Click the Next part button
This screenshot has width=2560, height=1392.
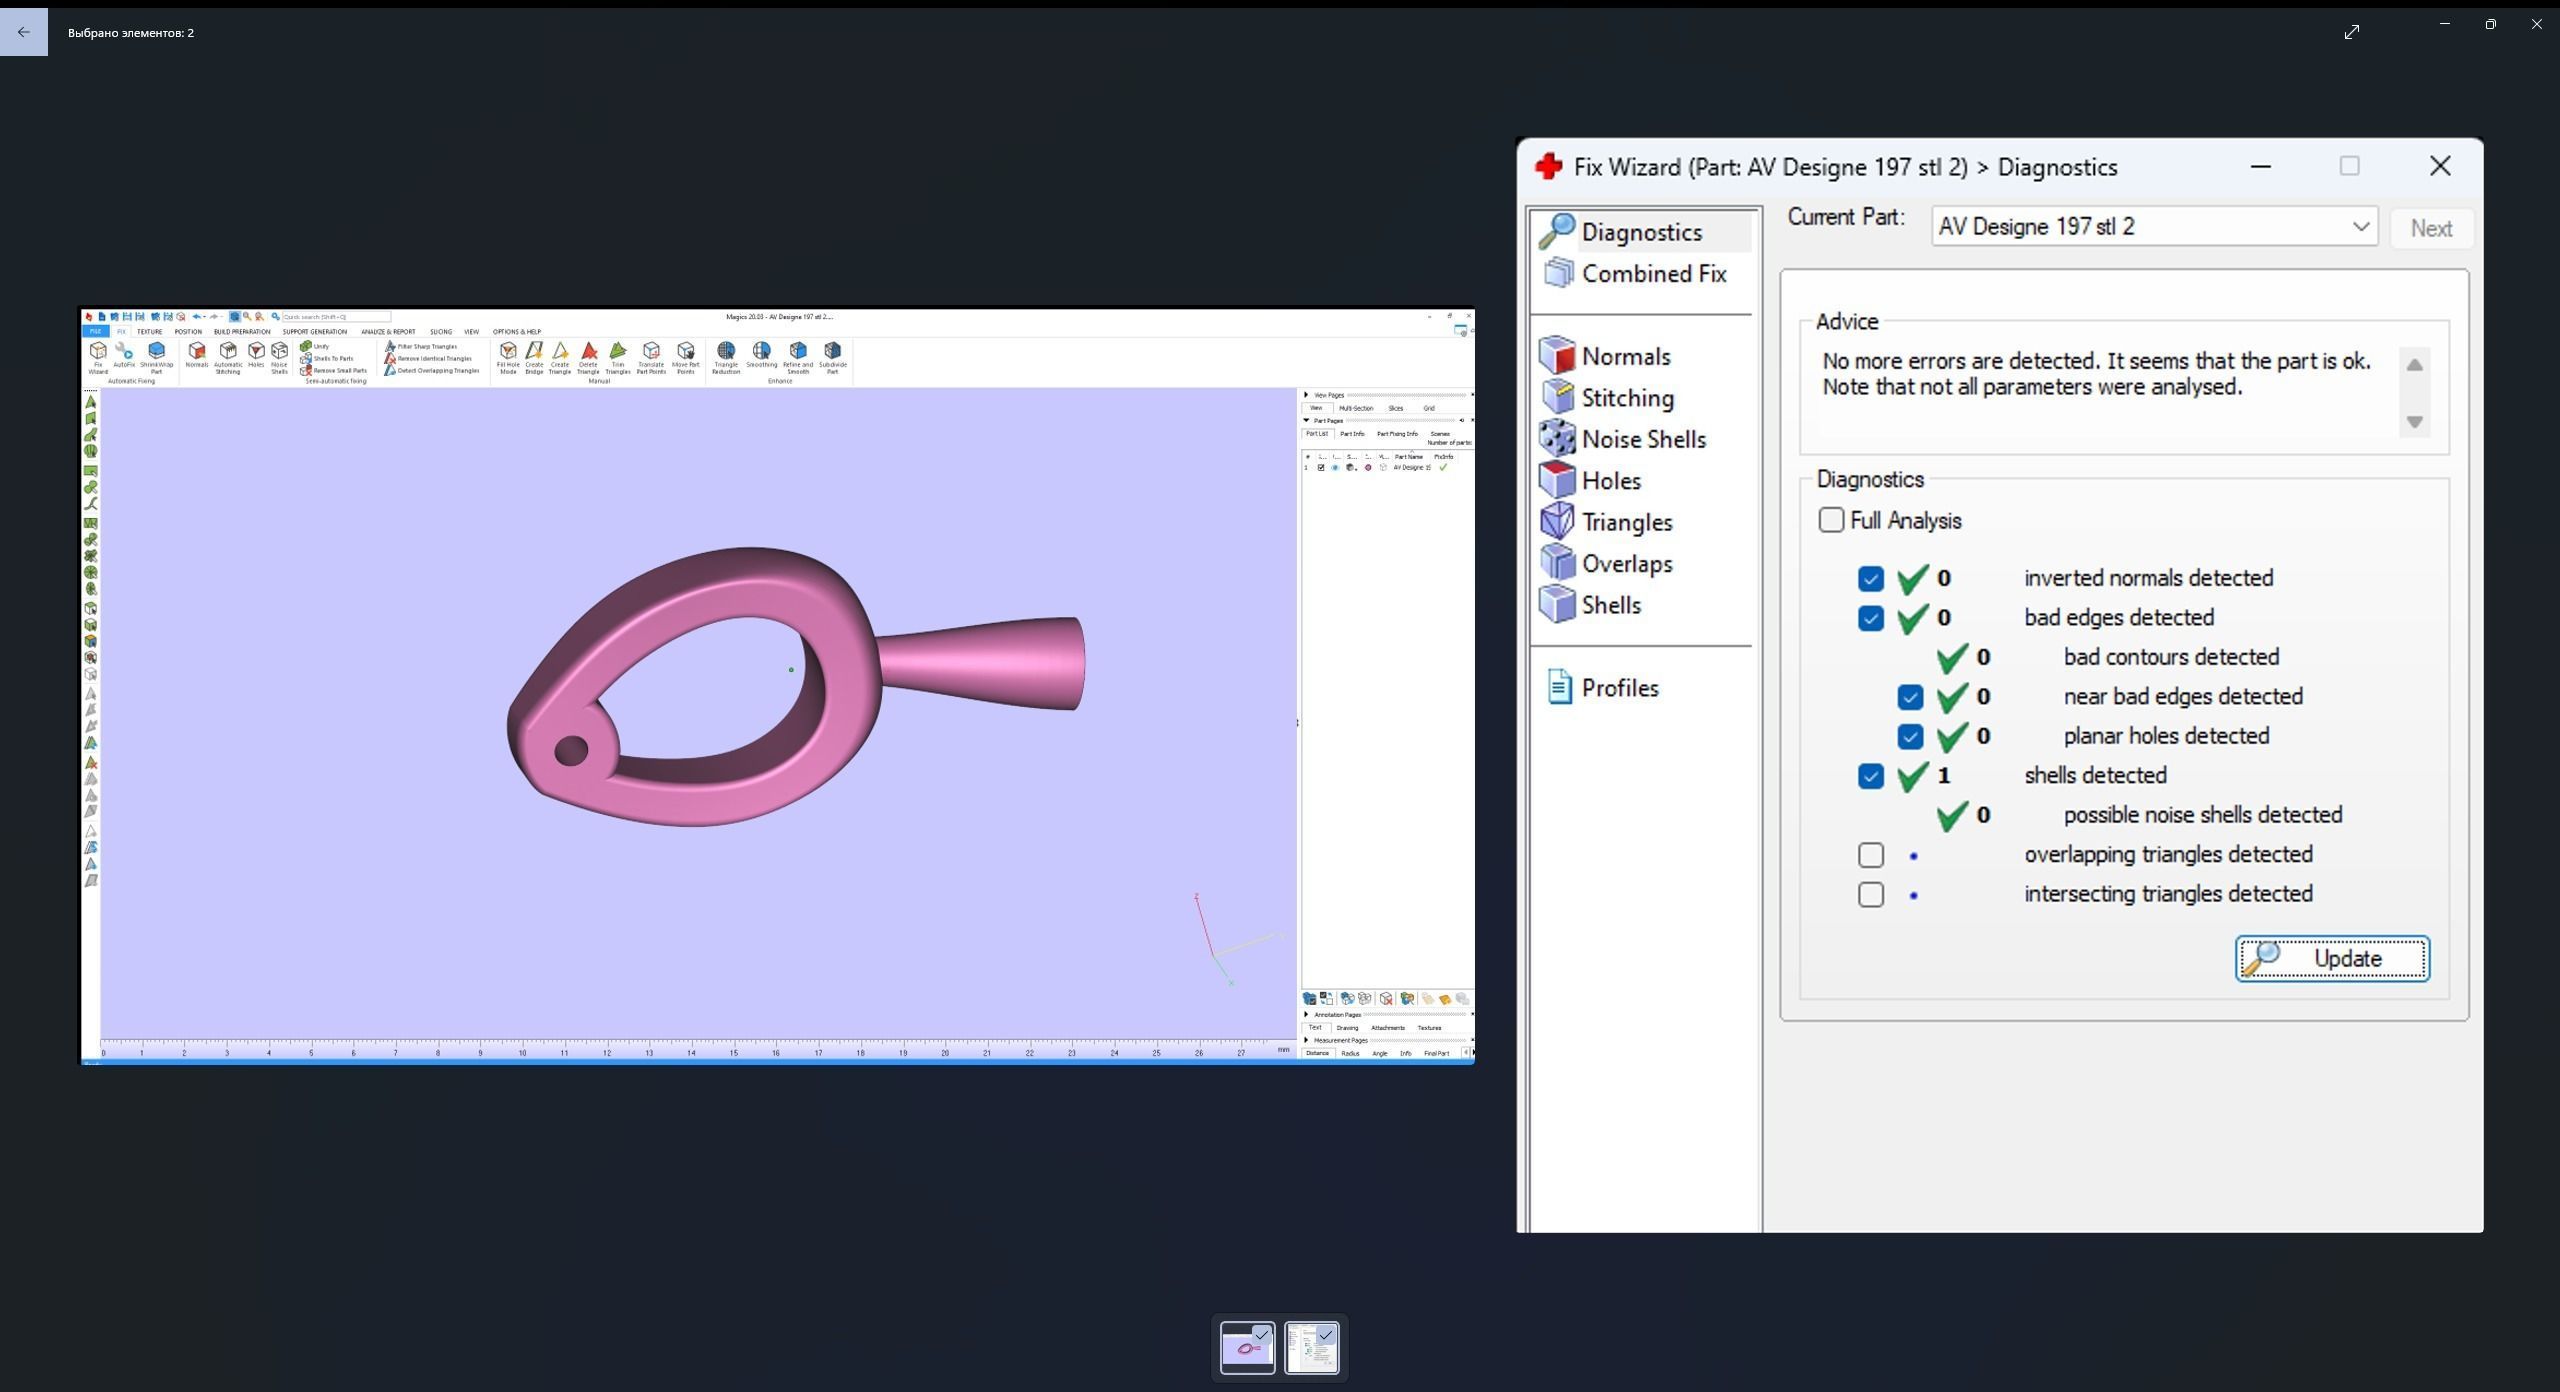pos(2430,228)
